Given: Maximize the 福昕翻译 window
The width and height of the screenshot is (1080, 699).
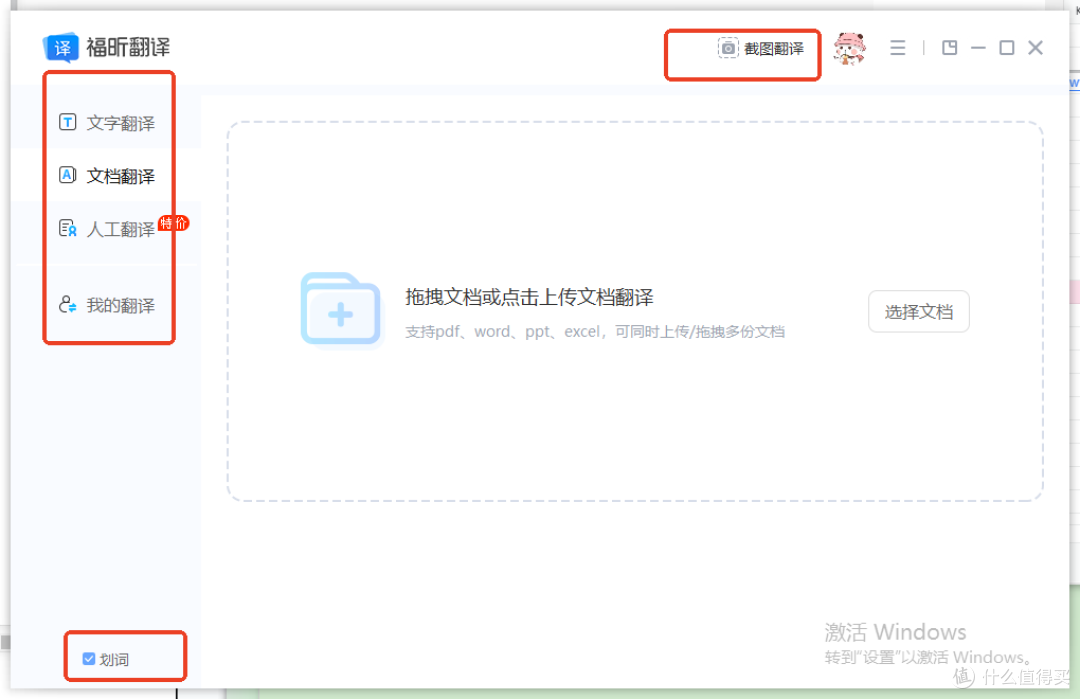Looking at the screenshot, I should click(1007, 48).
